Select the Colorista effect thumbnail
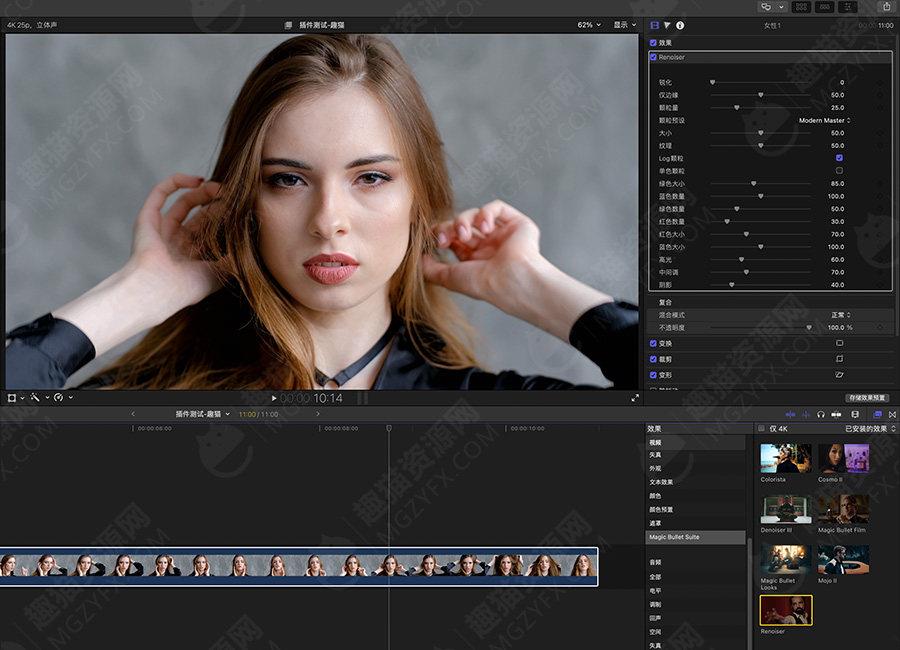The image size is (900, 650). 786,459
